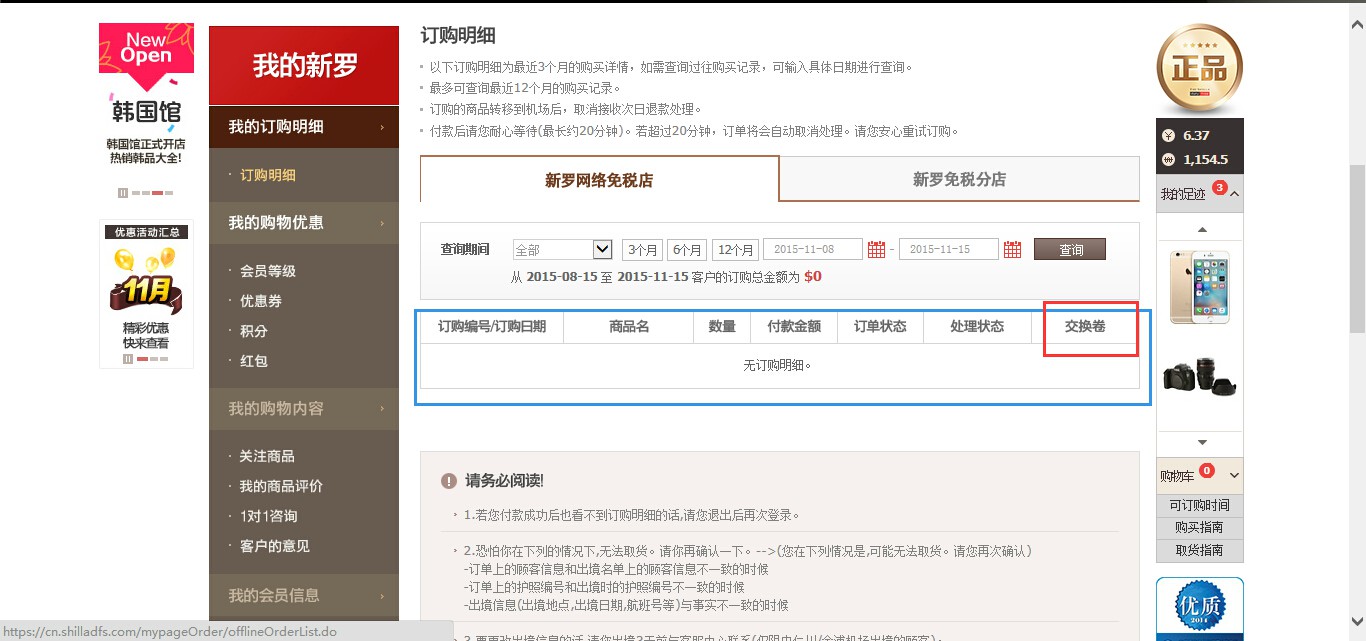This screenshot has height=641, width=1366.
Task: Expand the 购物车 section
Action: pos(1234,477)
